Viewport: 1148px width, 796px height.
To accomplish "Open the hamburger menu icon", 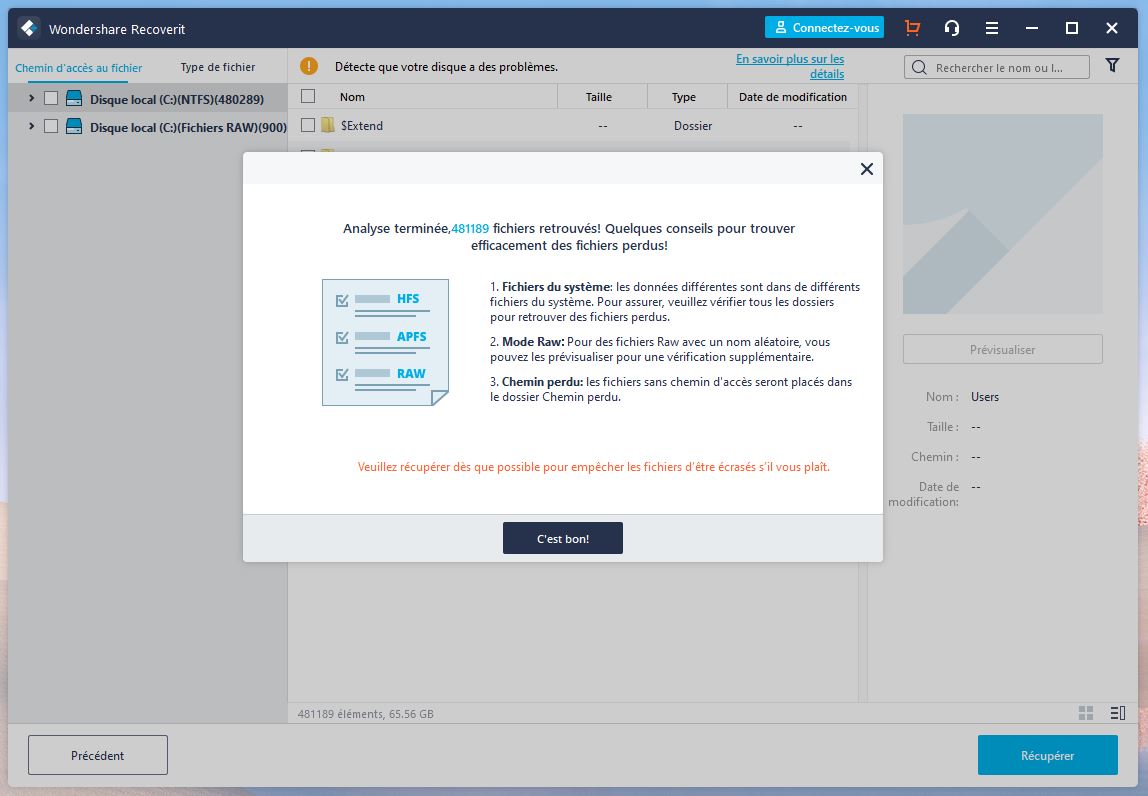I will click(991, 28).
